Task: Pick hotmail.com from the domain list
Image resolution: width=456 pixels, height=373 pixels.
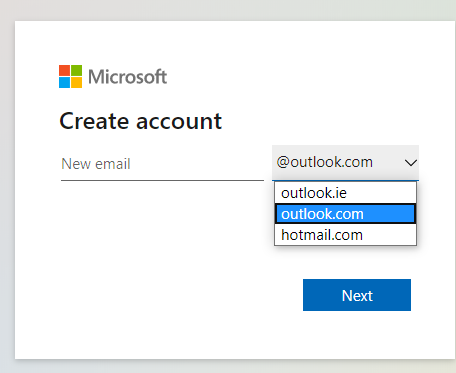Action: 345,235
